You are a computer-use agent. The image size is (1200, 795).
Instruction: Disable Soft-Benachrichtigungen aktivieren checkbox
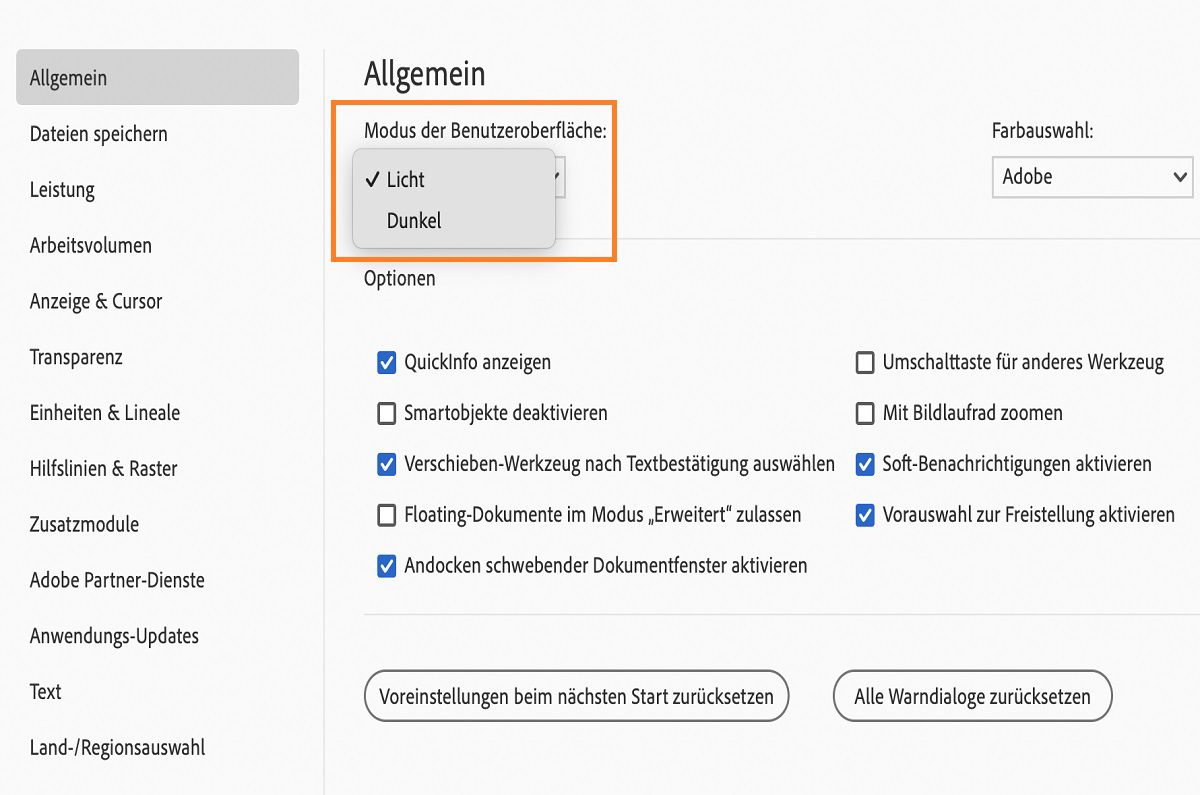pos(865,464)
